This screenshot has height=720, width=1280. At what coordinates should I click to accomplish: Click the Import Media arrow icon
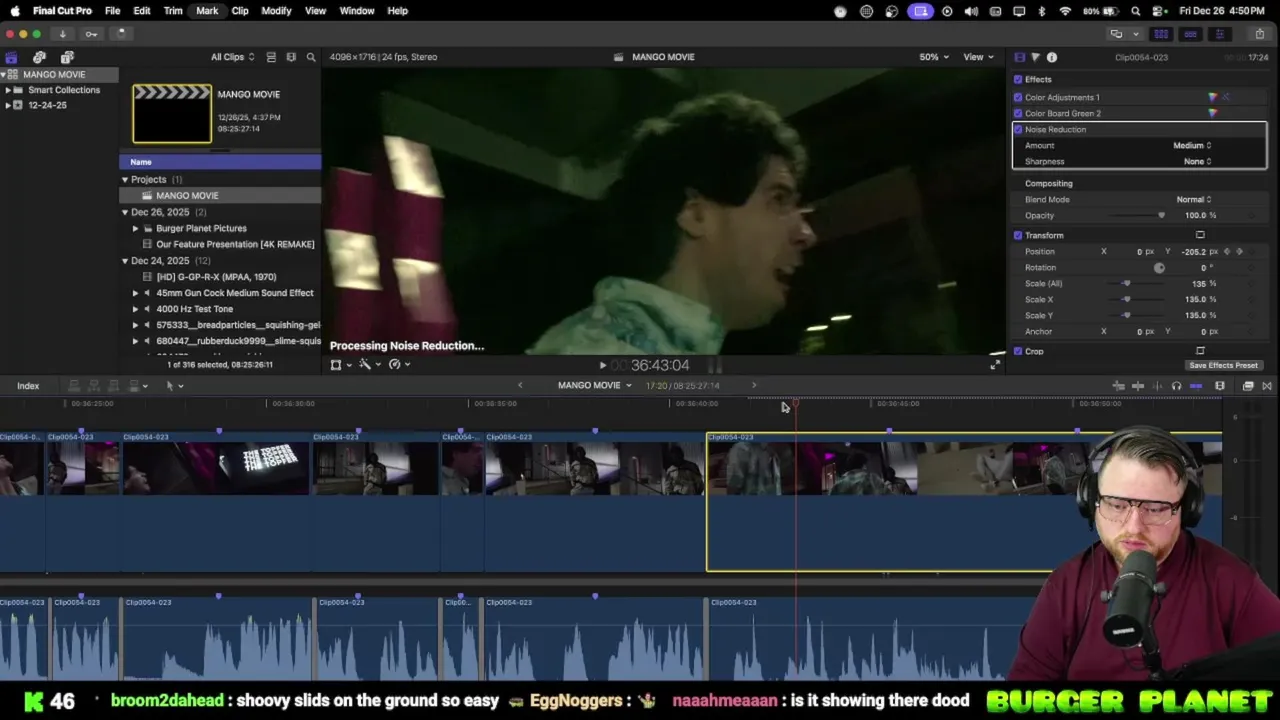click(x=62, y=34)
